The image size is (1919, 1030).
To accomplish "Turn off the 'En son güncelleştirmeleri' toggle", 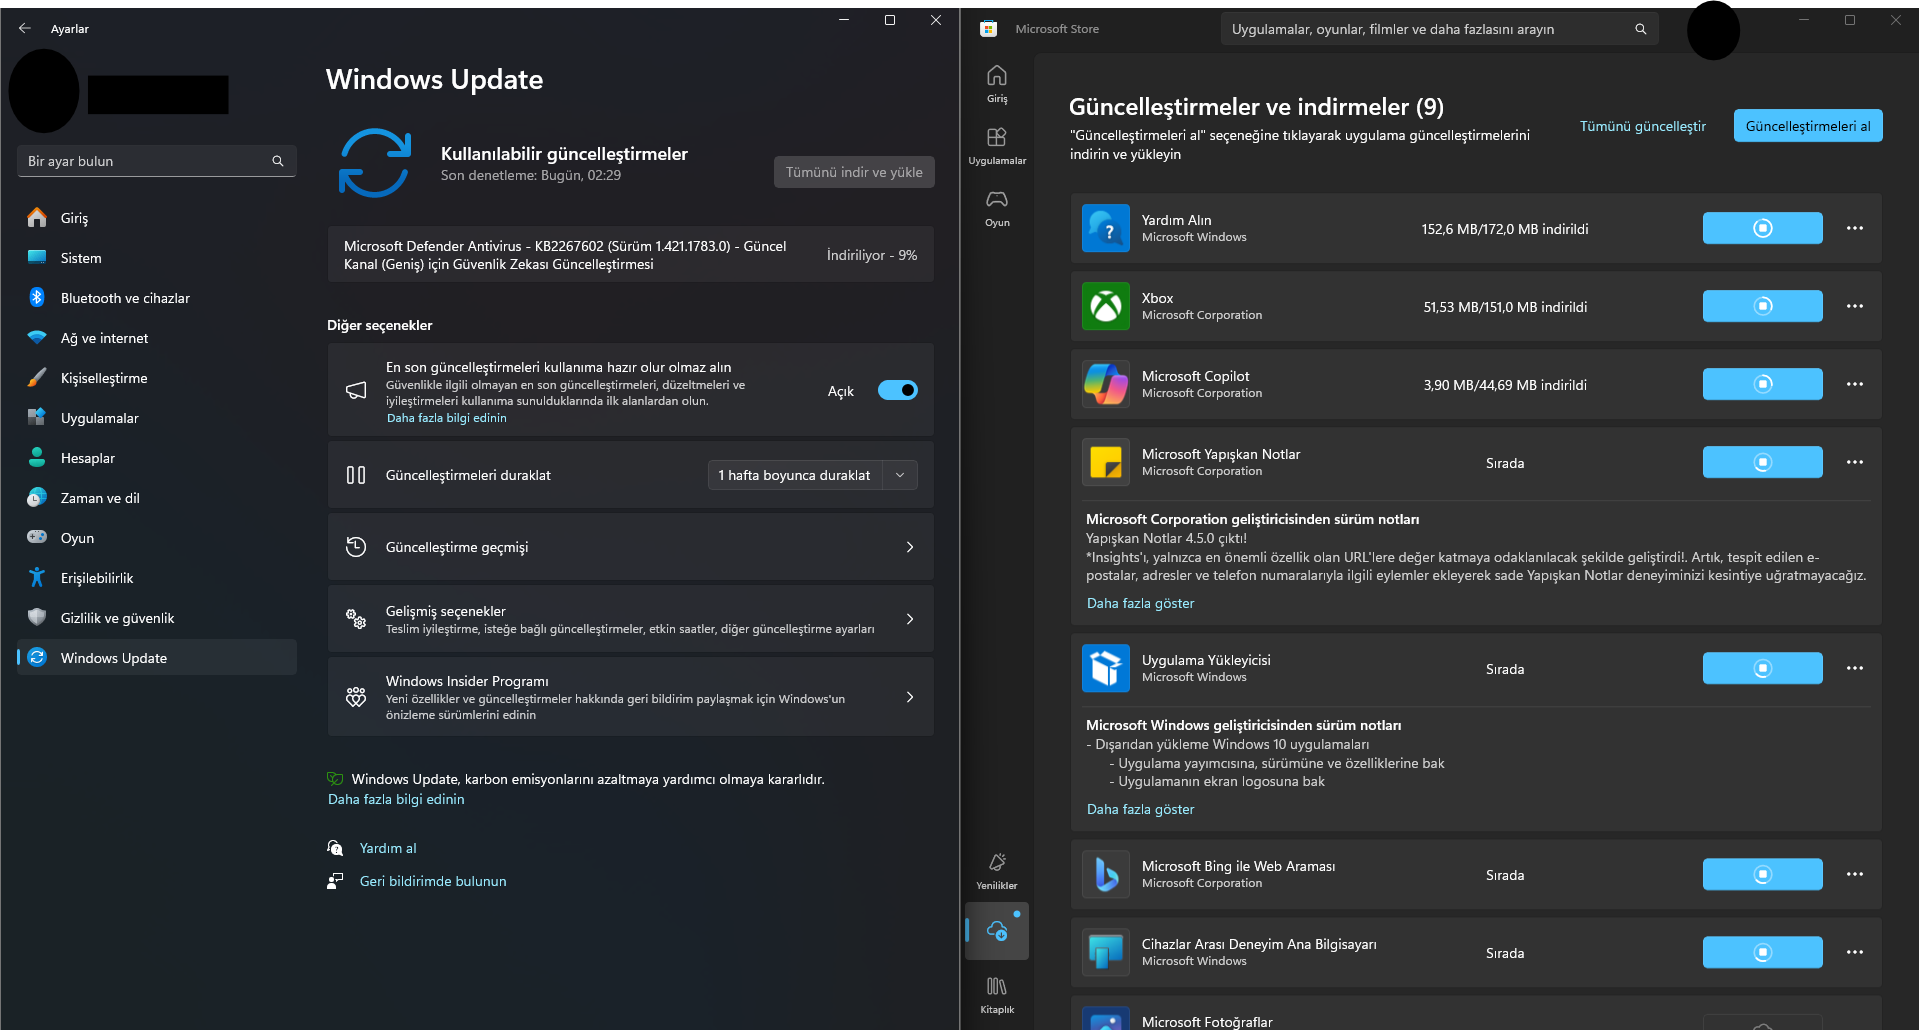I will tap(897, 390).
